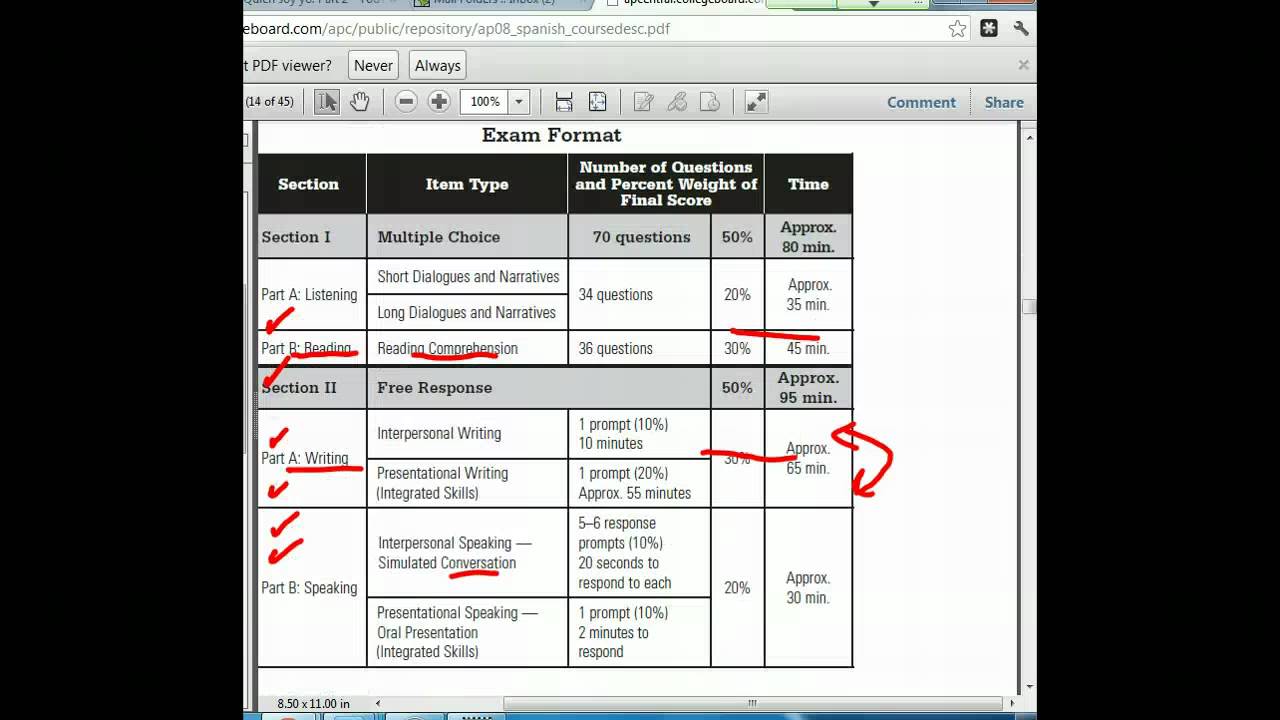The width and height of the screenshot is (1280, 720).
Task: Click the page number indicator (14 of 45)
Action: coord(270,101)
